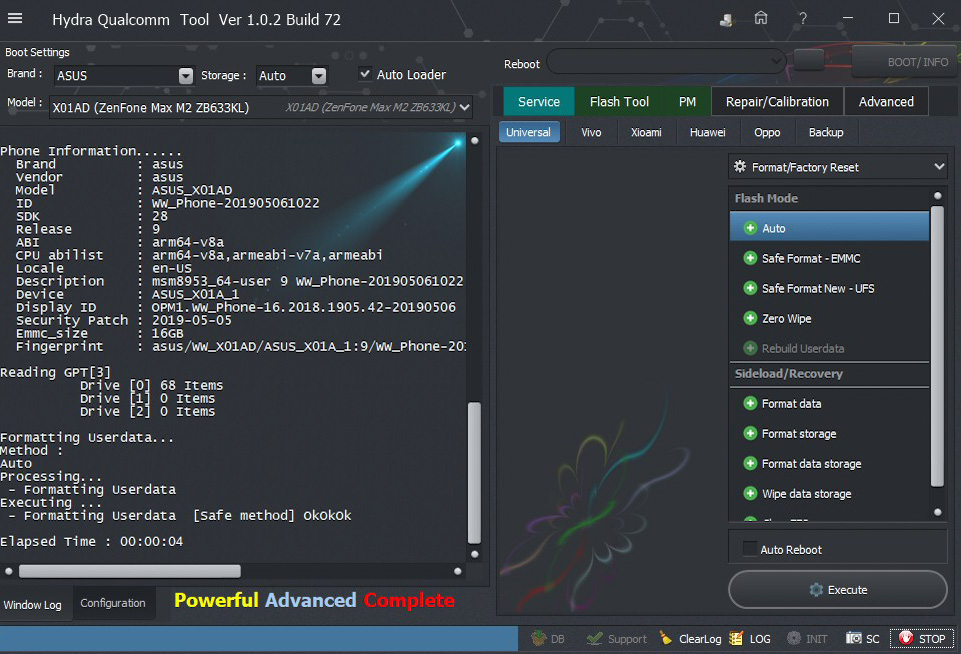The height and width of the screenshot is (654, 961).
Task: Open the Storage dropdown set to Auto
Action: [319, 76]
